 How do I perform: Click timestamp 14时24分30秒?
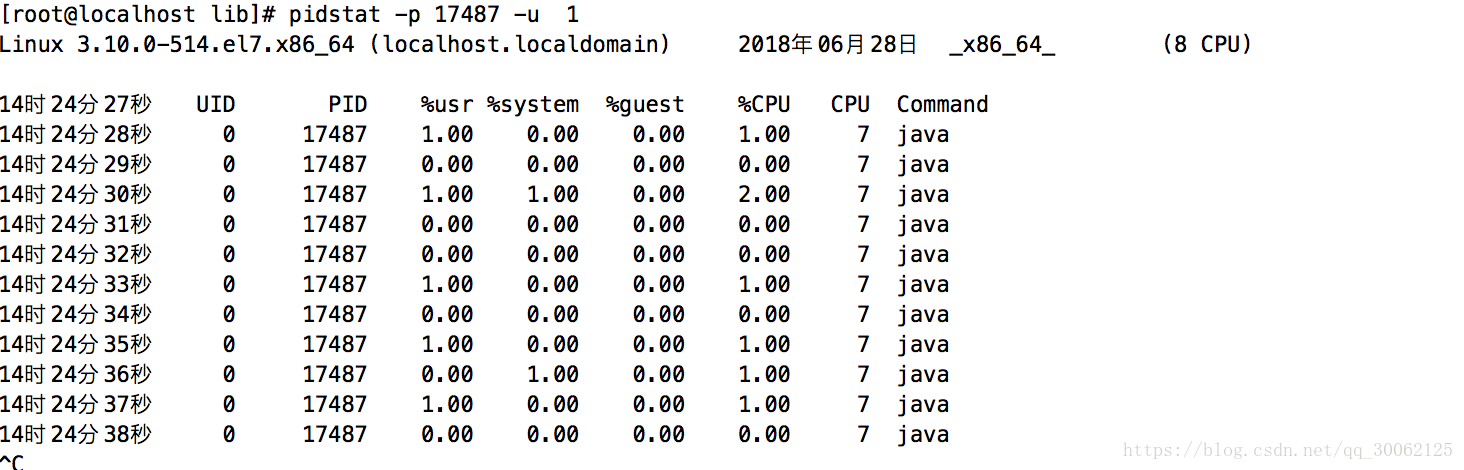(x=76, y=195)
